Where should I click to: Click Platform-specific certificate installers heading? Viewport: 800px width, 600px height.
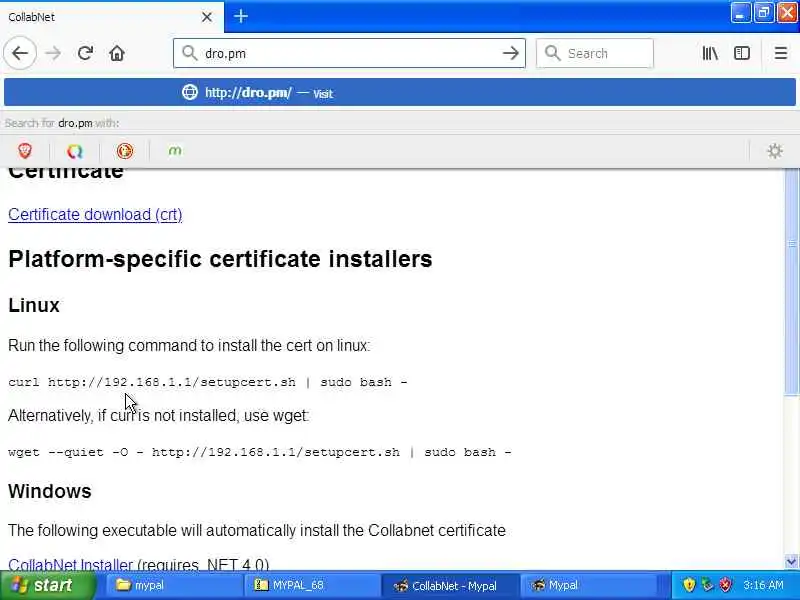[220, 259]
